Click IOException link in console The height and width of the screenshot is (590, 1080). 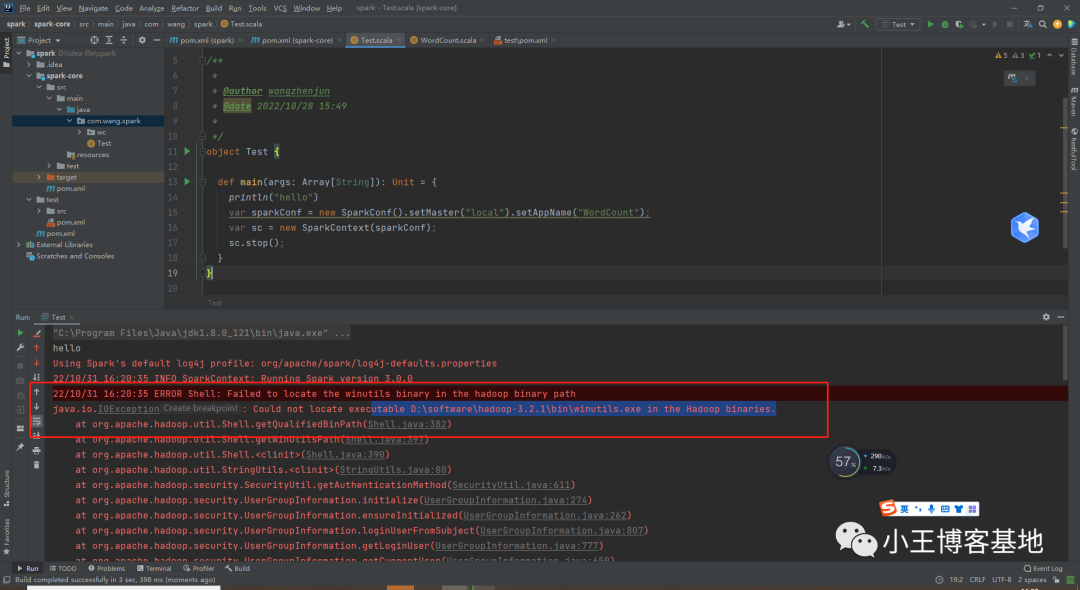129,409
